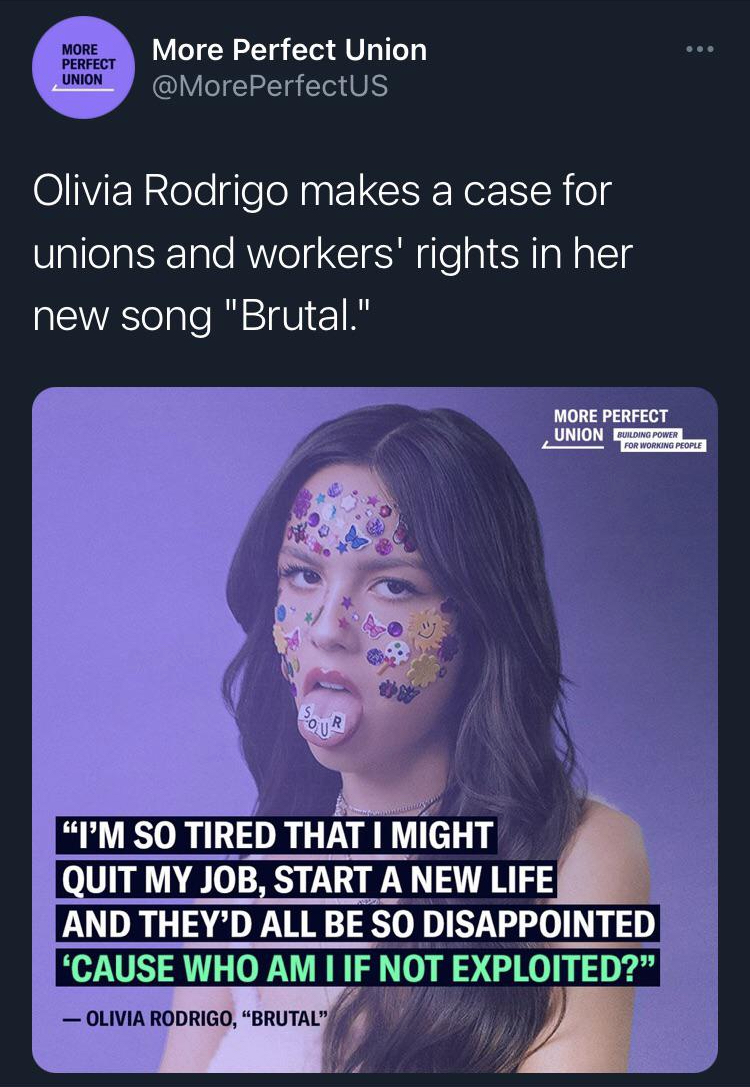Viewport: 750px width, 1087px height.
Task: Click the "— Olivia Rodrigo, Brutal" attribution caption
Action: (192, 1020)
